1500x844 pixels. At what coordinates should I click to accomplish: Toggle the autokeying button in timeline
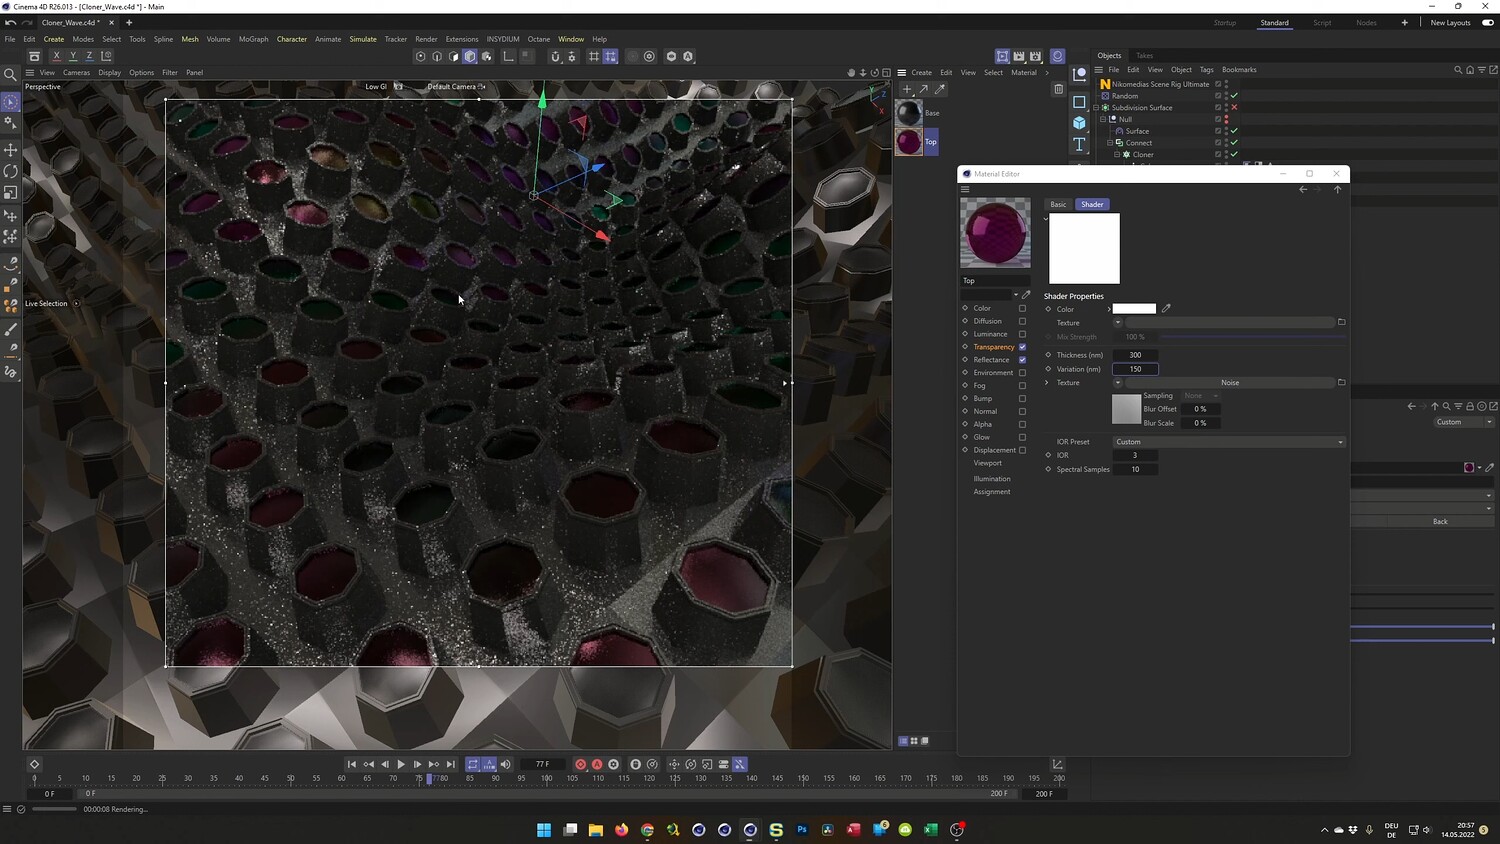pyautogui.click(x=597, y=764)
